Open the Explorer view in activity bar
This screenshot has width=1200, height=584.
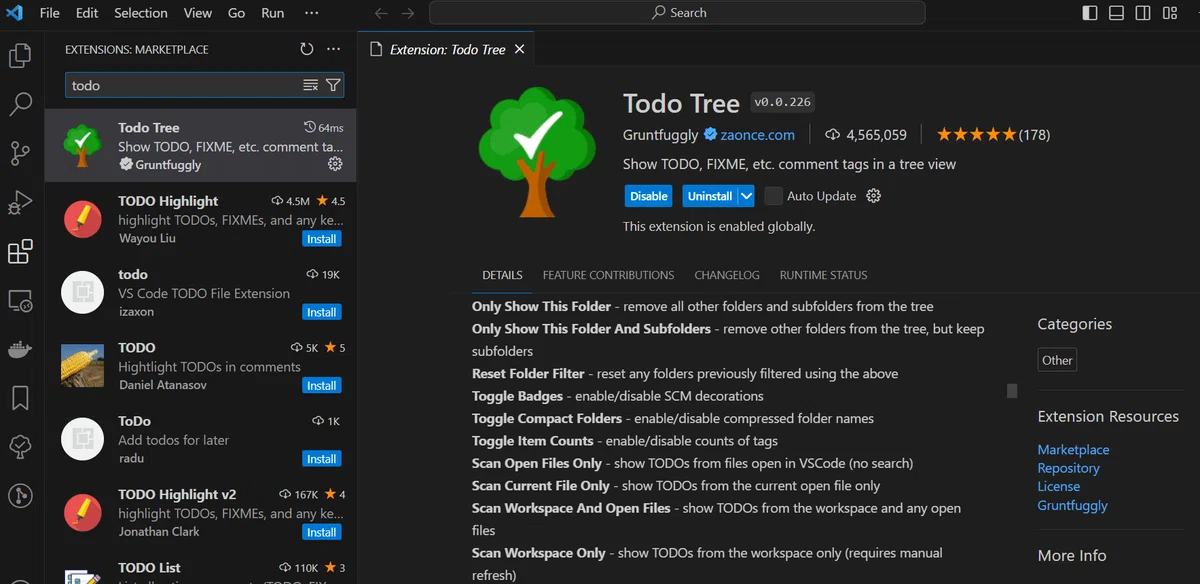point(20,56)
